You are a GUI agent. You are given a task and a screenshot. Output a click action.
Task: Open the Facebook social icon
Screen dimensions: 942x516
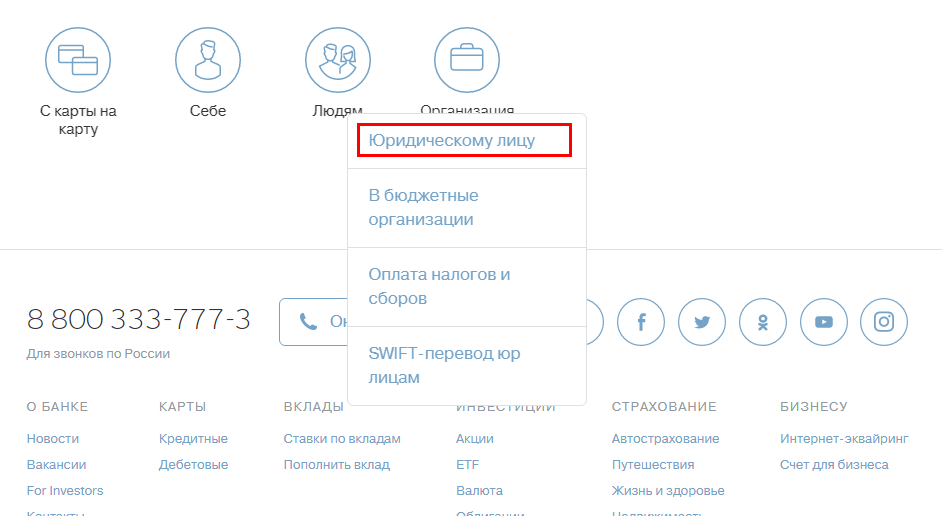pyautogui.click(x=641, y=322)
